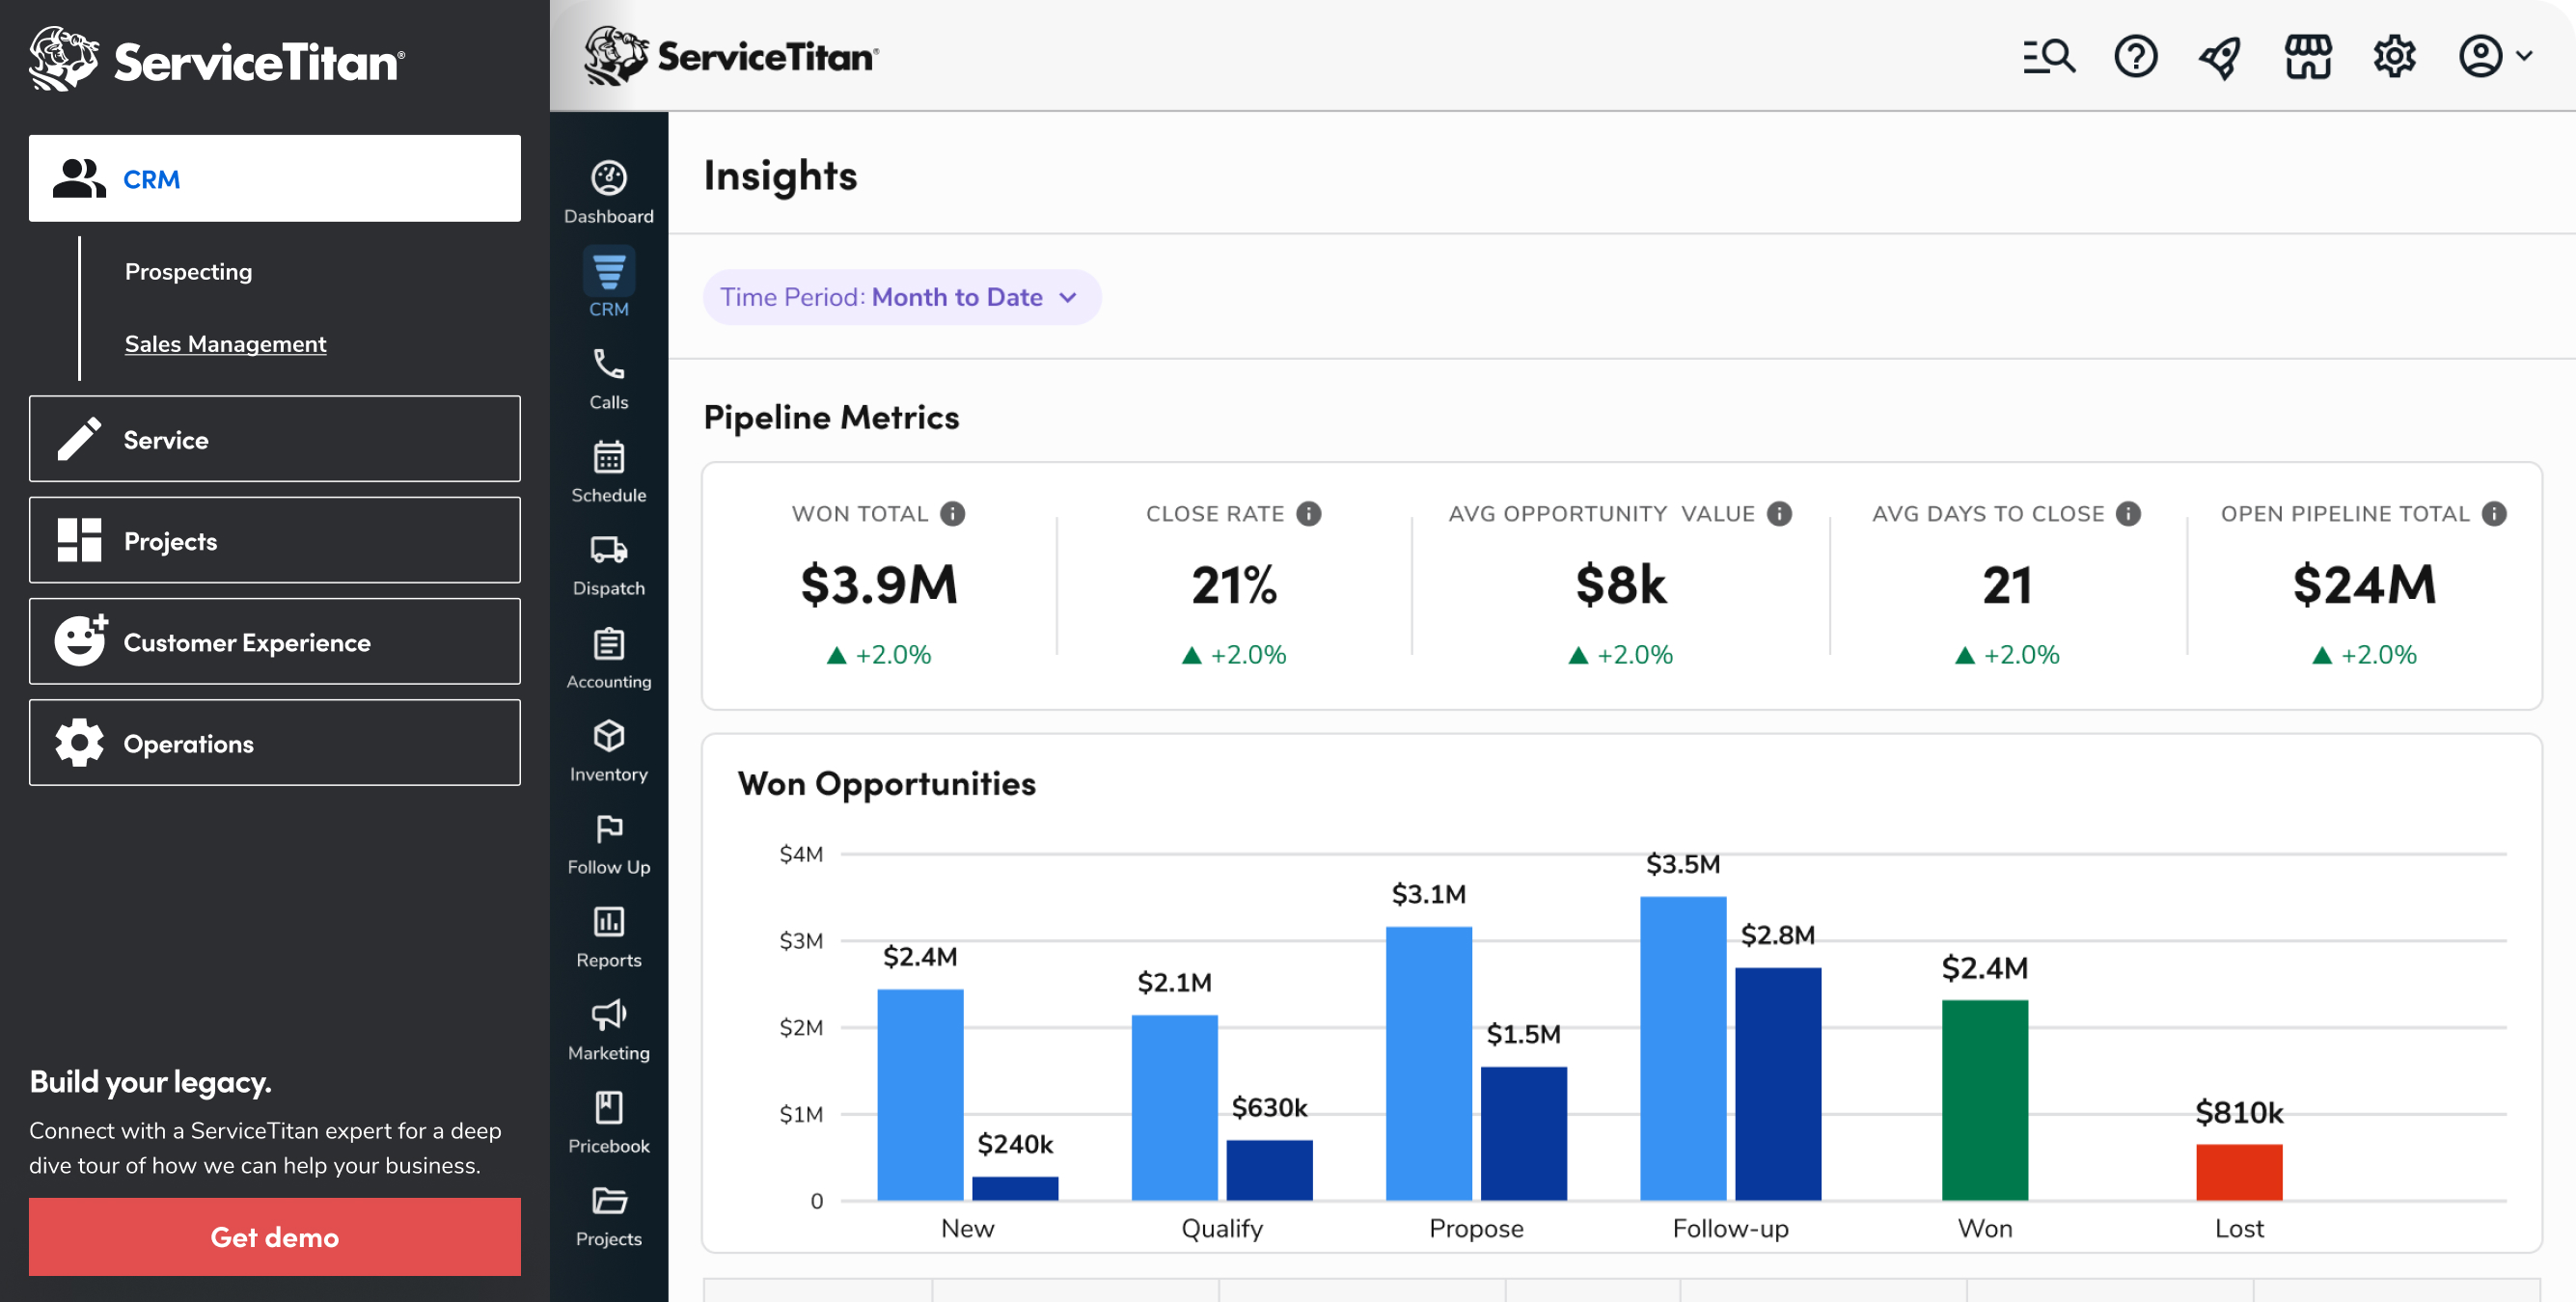Click the green Won bar in chart

click(1984, 1100)
